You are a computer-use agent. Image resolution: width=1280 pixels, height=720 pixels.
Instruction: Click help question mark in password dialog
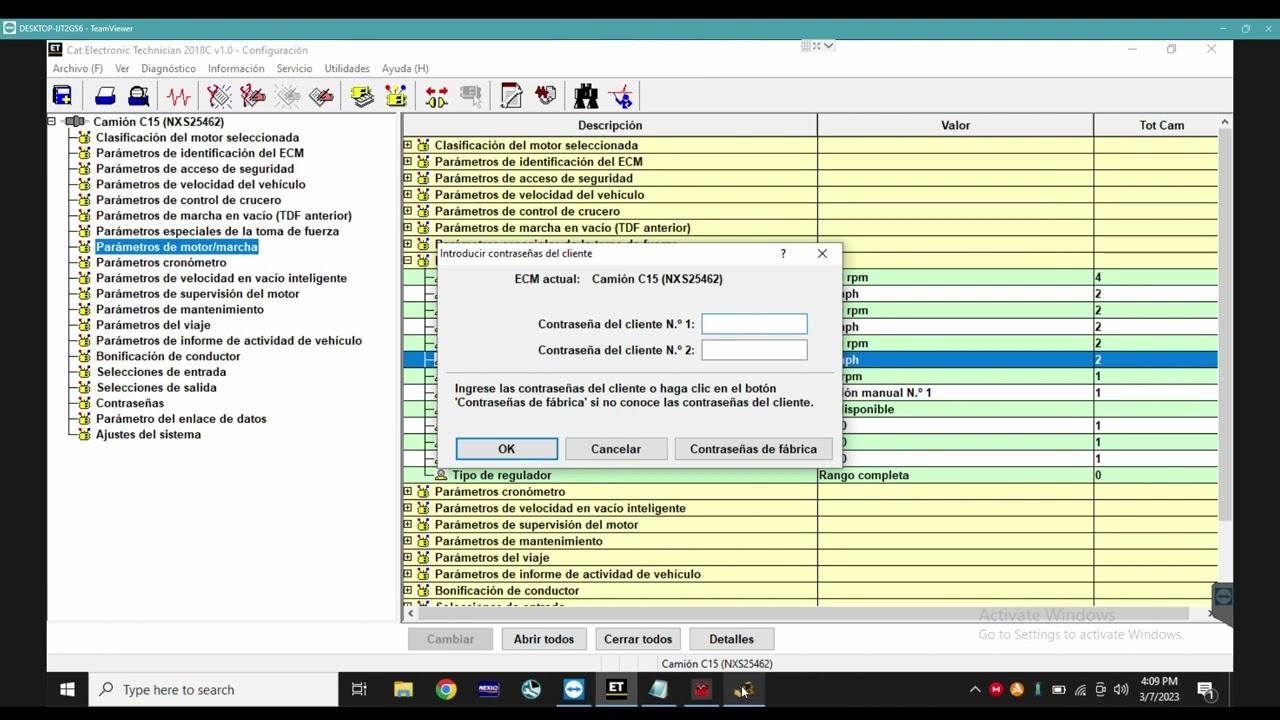[783, 254]
